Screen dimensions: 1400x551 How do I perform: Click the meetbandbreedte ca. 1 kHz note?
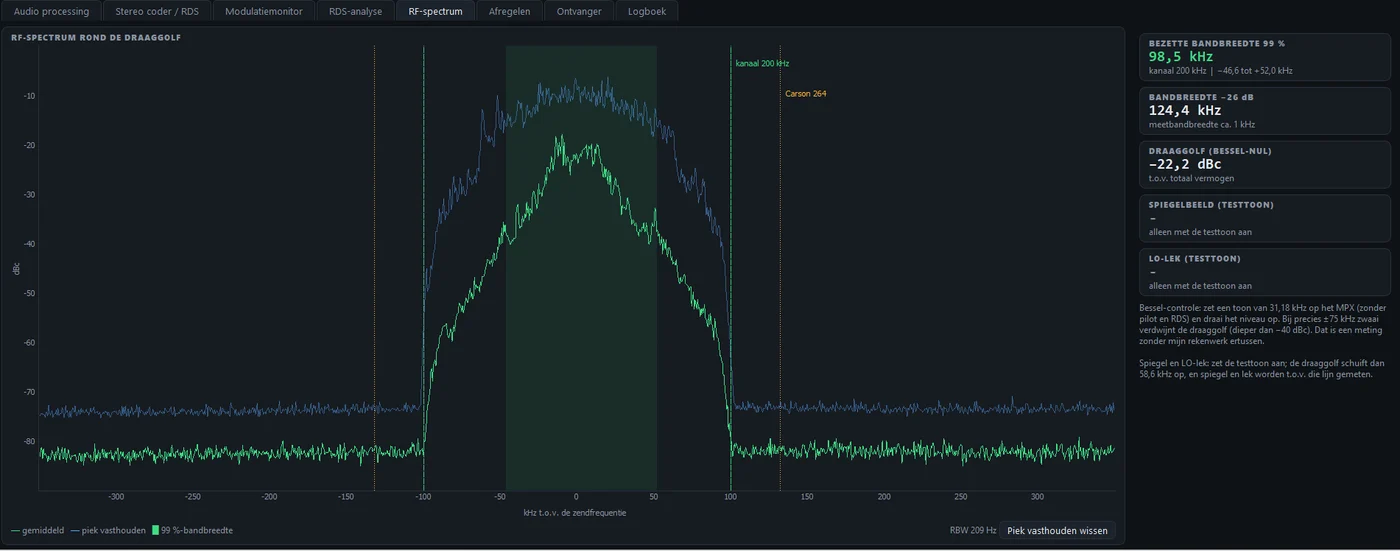point(1202,125)
